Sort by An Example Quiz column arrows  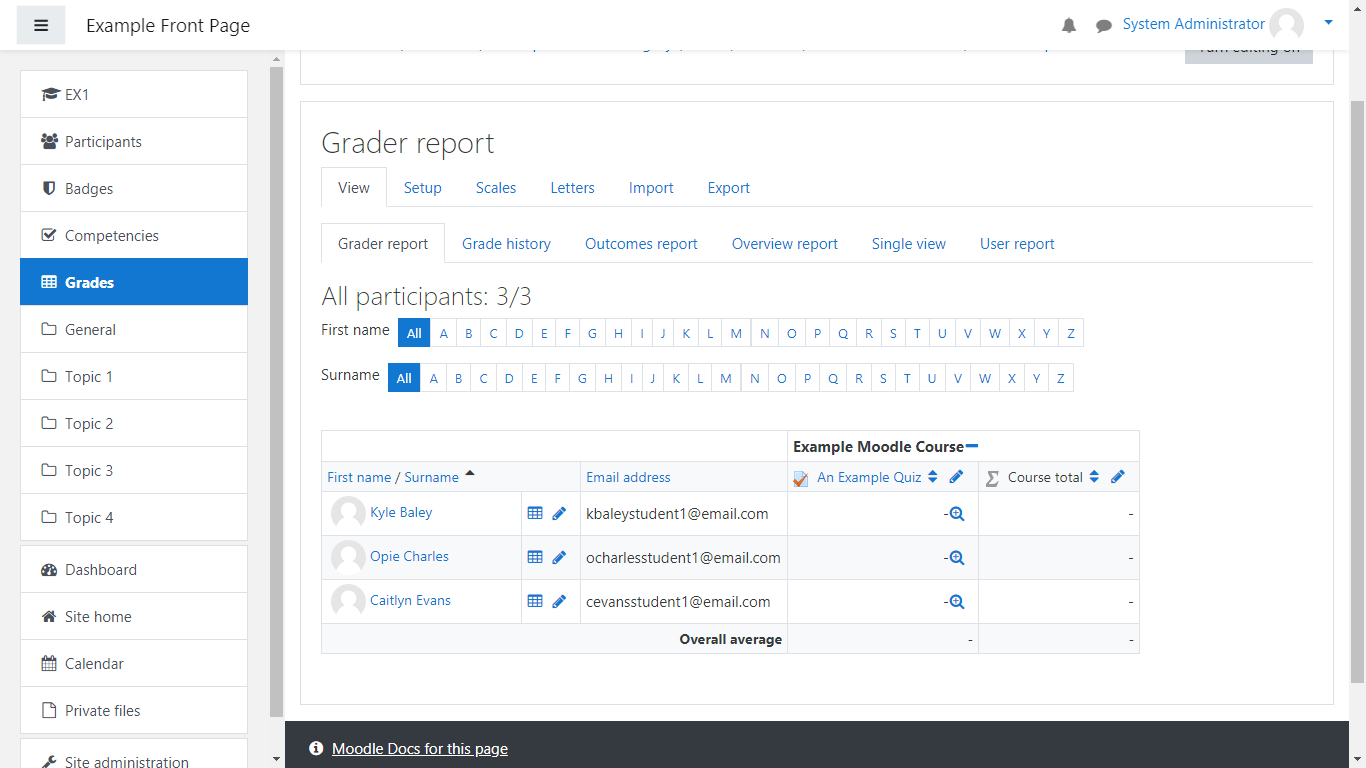click(x=933, y=477)
